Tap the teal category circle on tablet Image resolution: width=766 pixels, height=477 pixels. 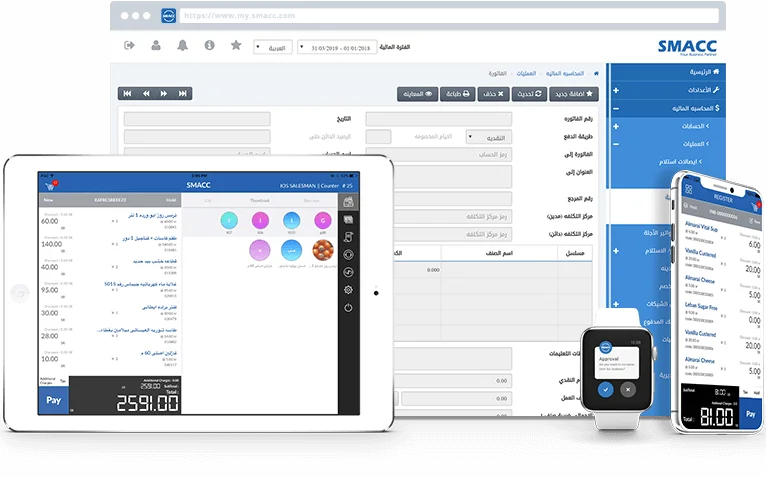click(229, 220)
